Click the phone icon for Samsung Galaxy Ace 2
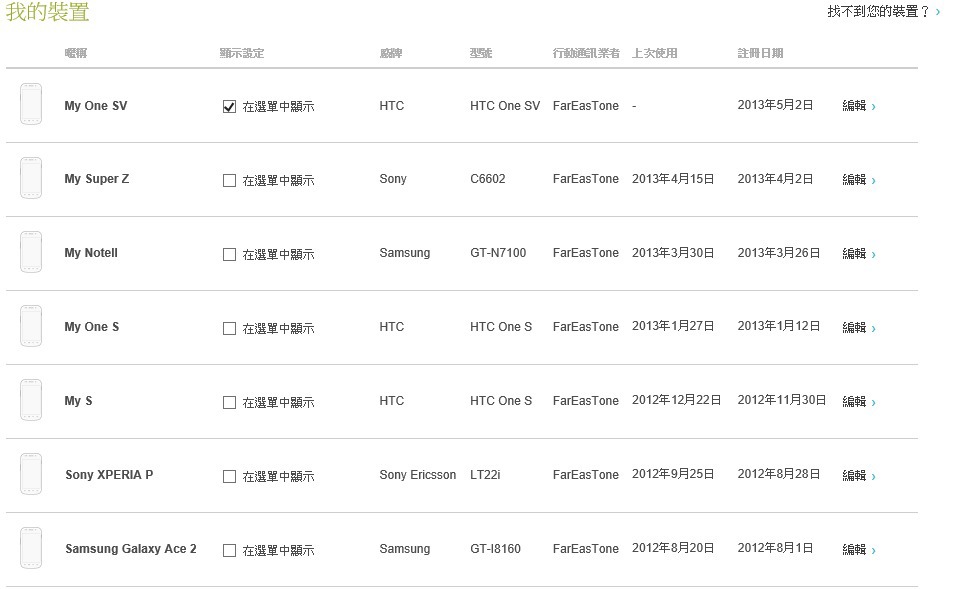The height and width of the screenshot is (589, 954). 31,548
